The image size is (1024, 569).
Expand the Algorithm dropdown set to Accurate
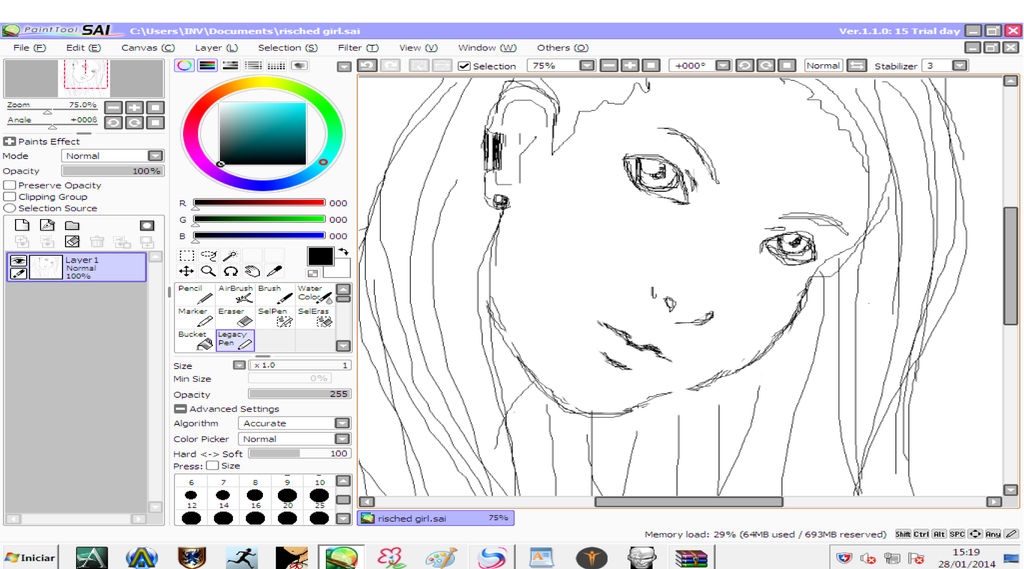[342, 423]
